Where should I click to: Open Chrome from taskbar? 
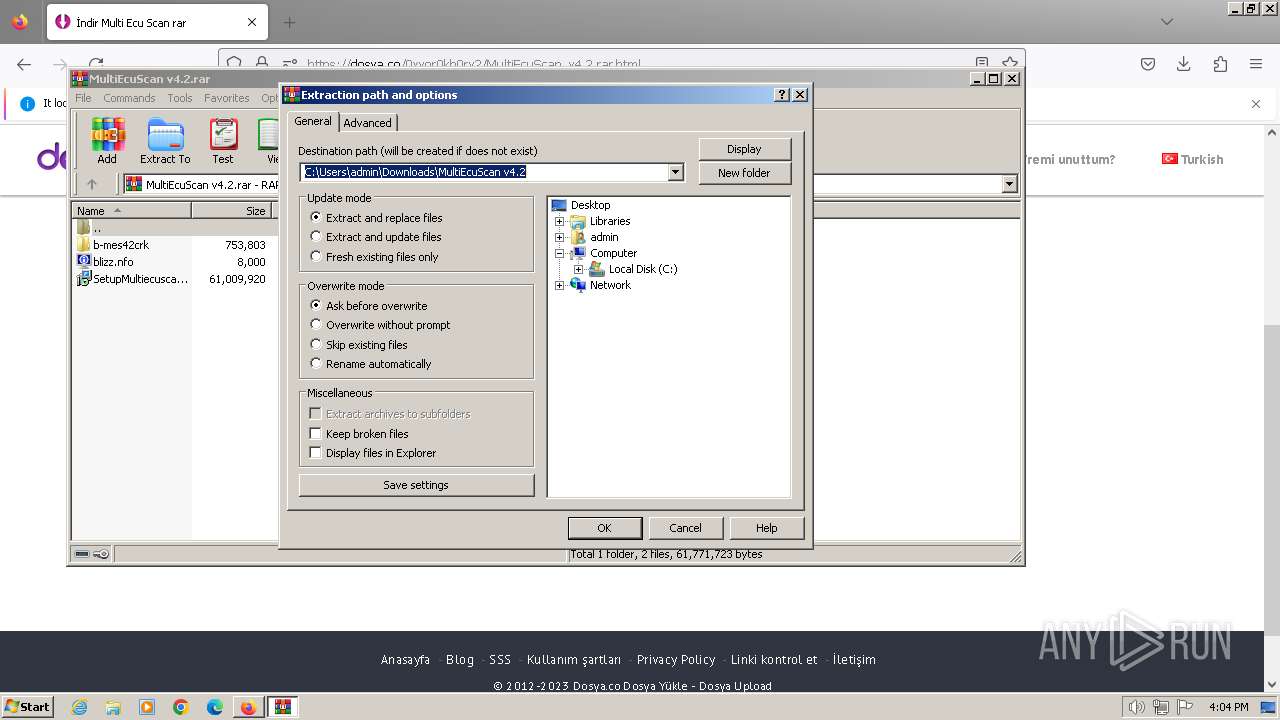[181, 707]
